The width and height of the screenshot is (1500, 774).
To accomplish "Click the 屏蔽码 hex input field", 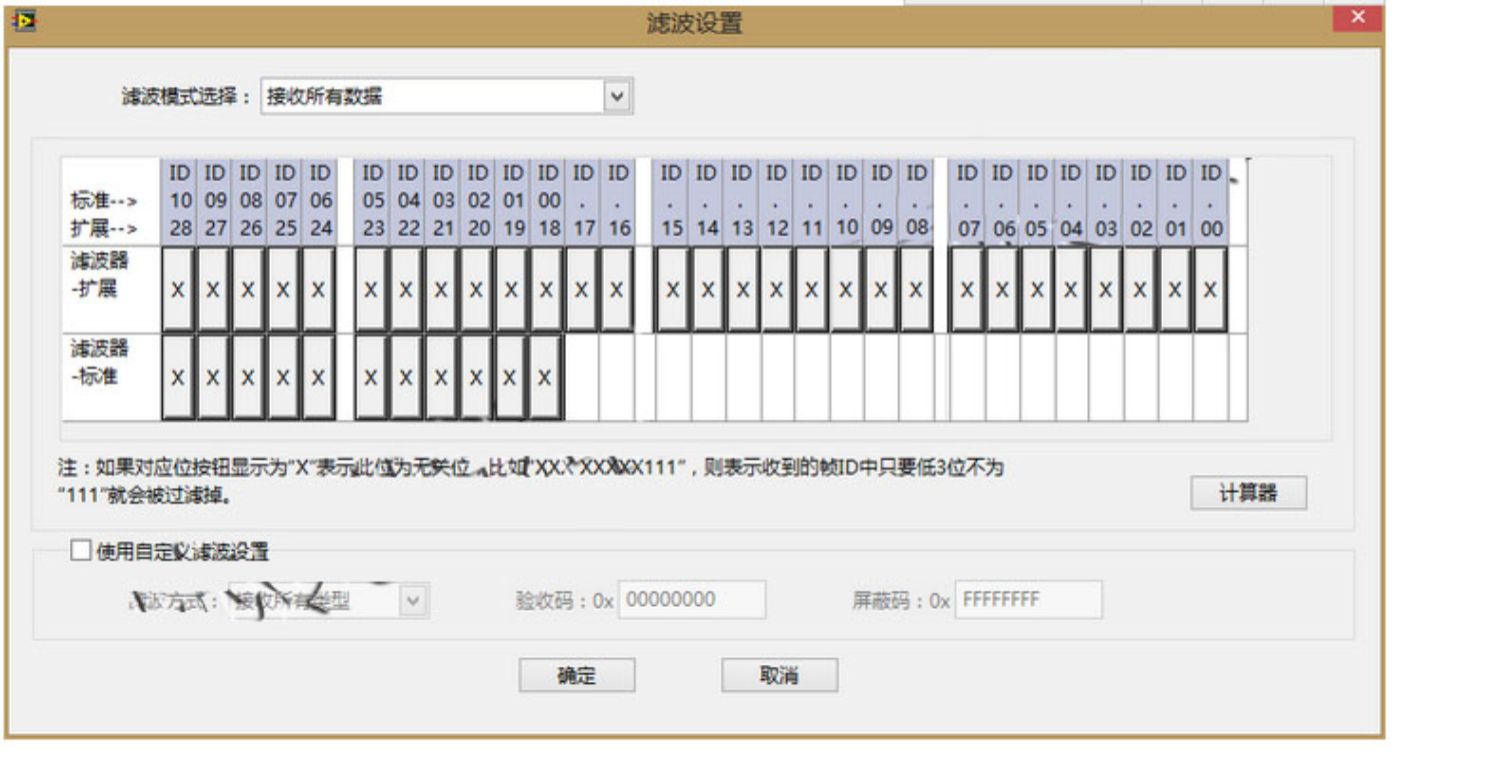I will pos(1029,600).
